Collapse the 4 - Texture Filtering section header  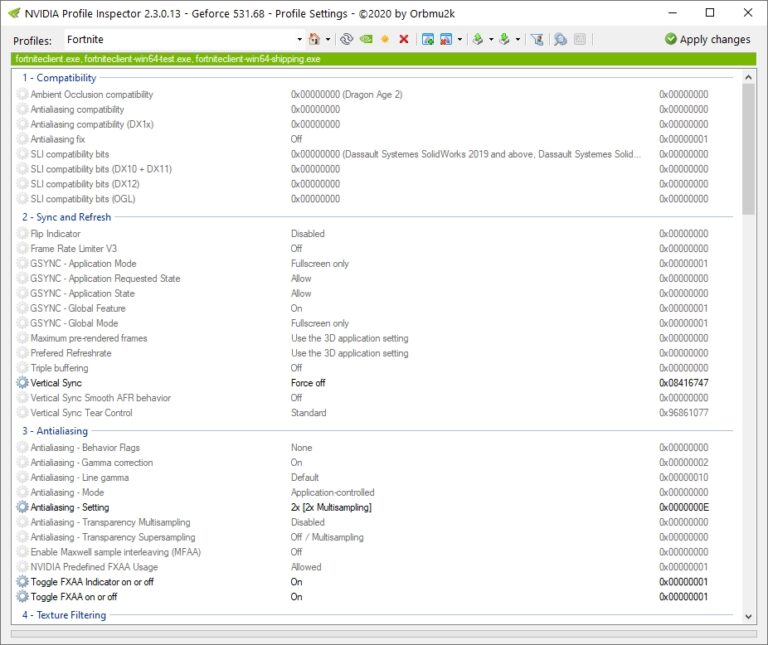(64, 615)
